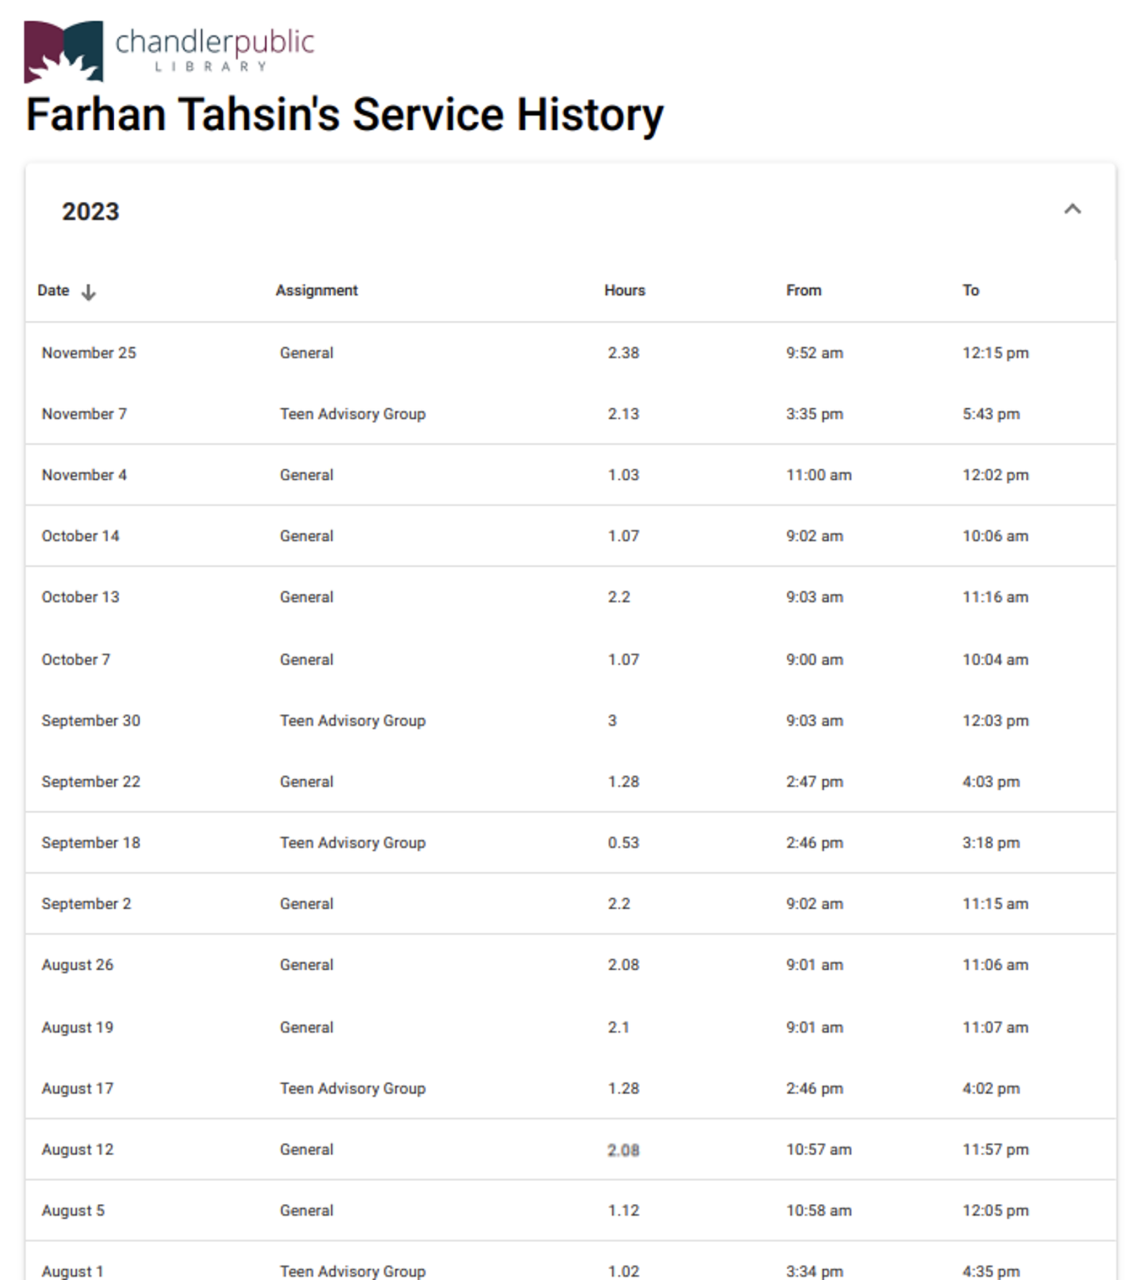Click the Assignment column header
The height and width of the screenshot is (1280, 1134).
click(316, 291)
